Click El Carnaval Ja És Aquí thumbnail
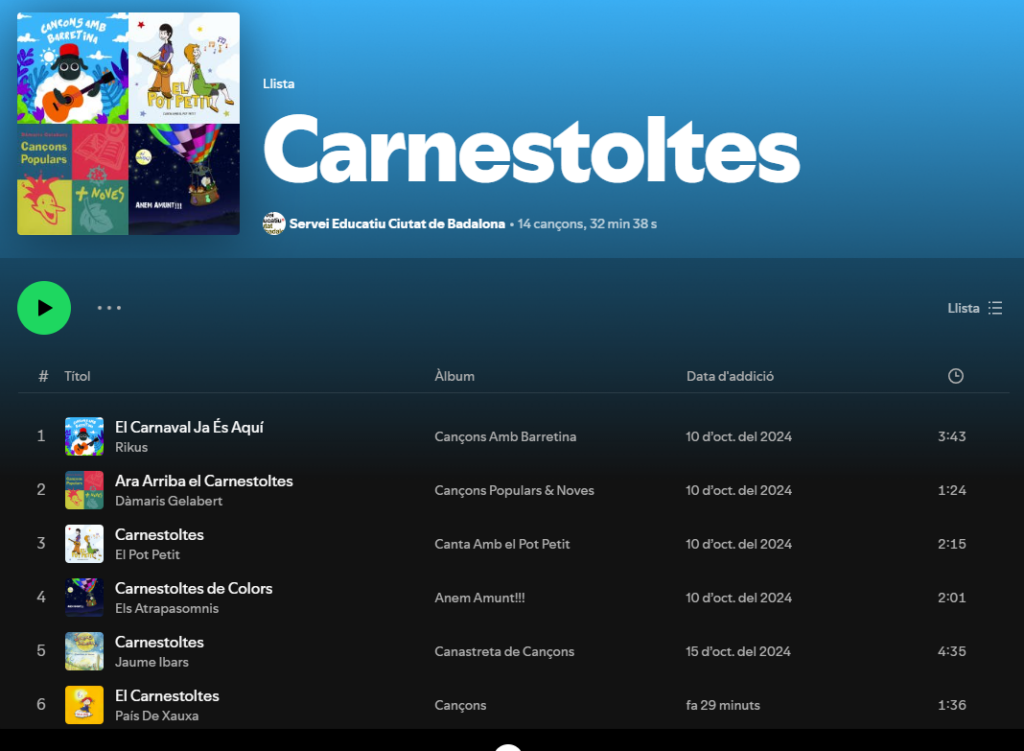This screenshot has height=751, width=1024. click(84, 436)
